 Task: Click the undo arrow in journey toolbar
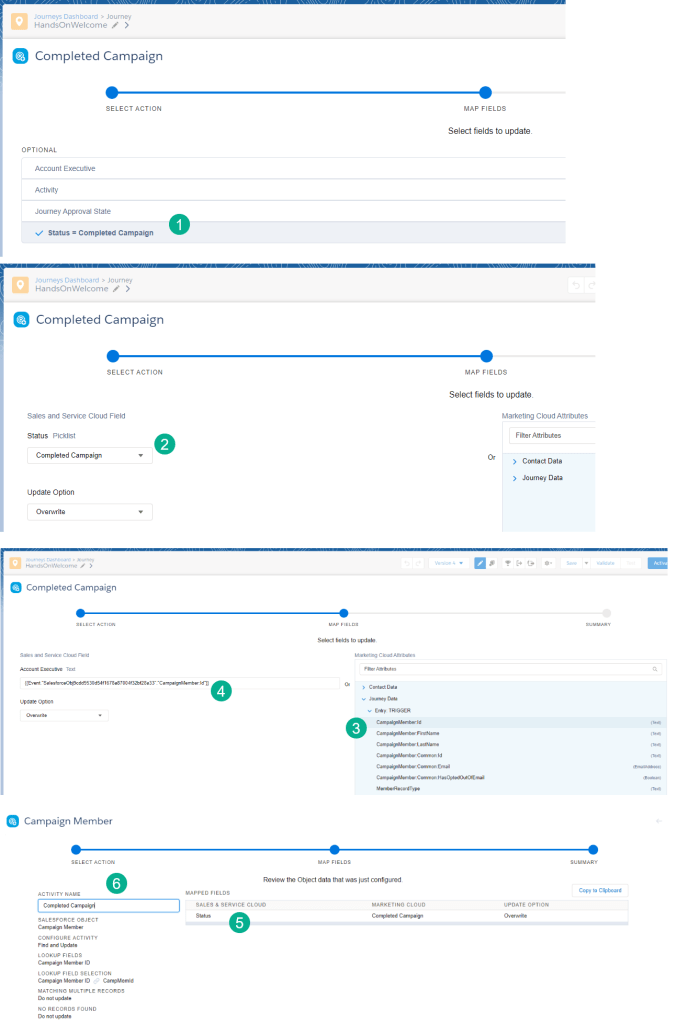coord(405,563)
